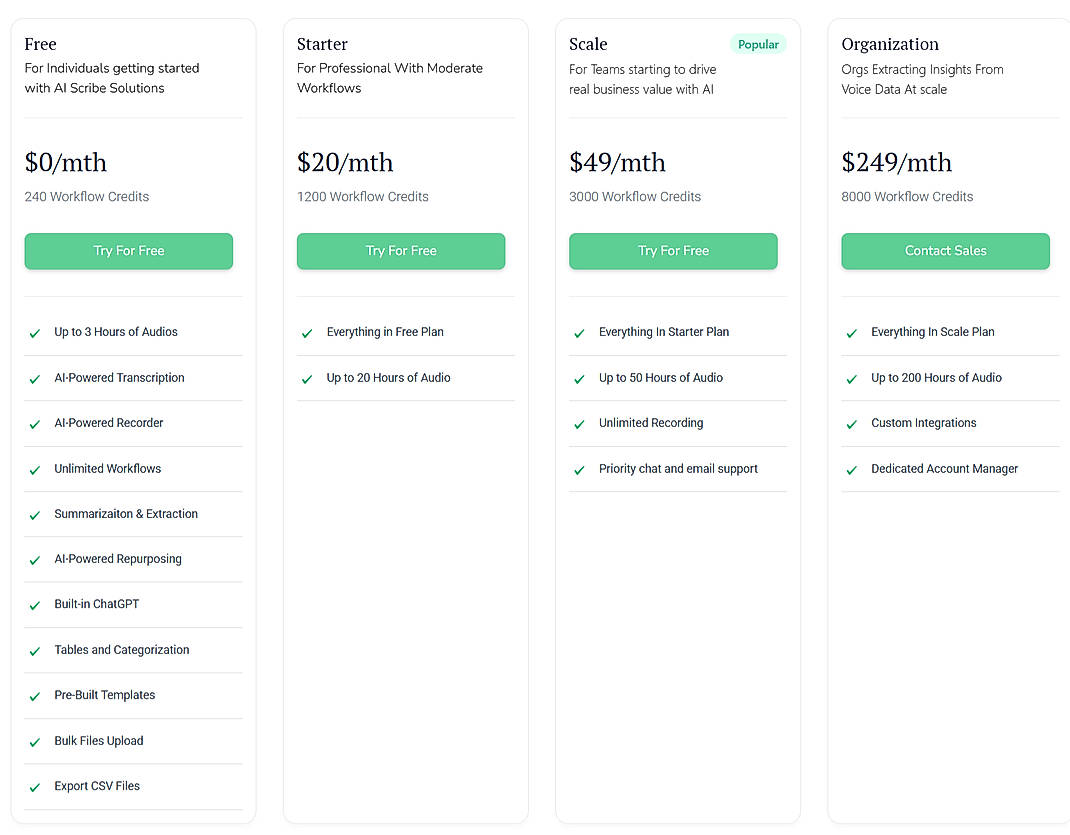Click the checkmark beside Built-in ChatGPT
Viewport: 1070px width, 835px height.
pyautogui.click(x=34, y=604)
